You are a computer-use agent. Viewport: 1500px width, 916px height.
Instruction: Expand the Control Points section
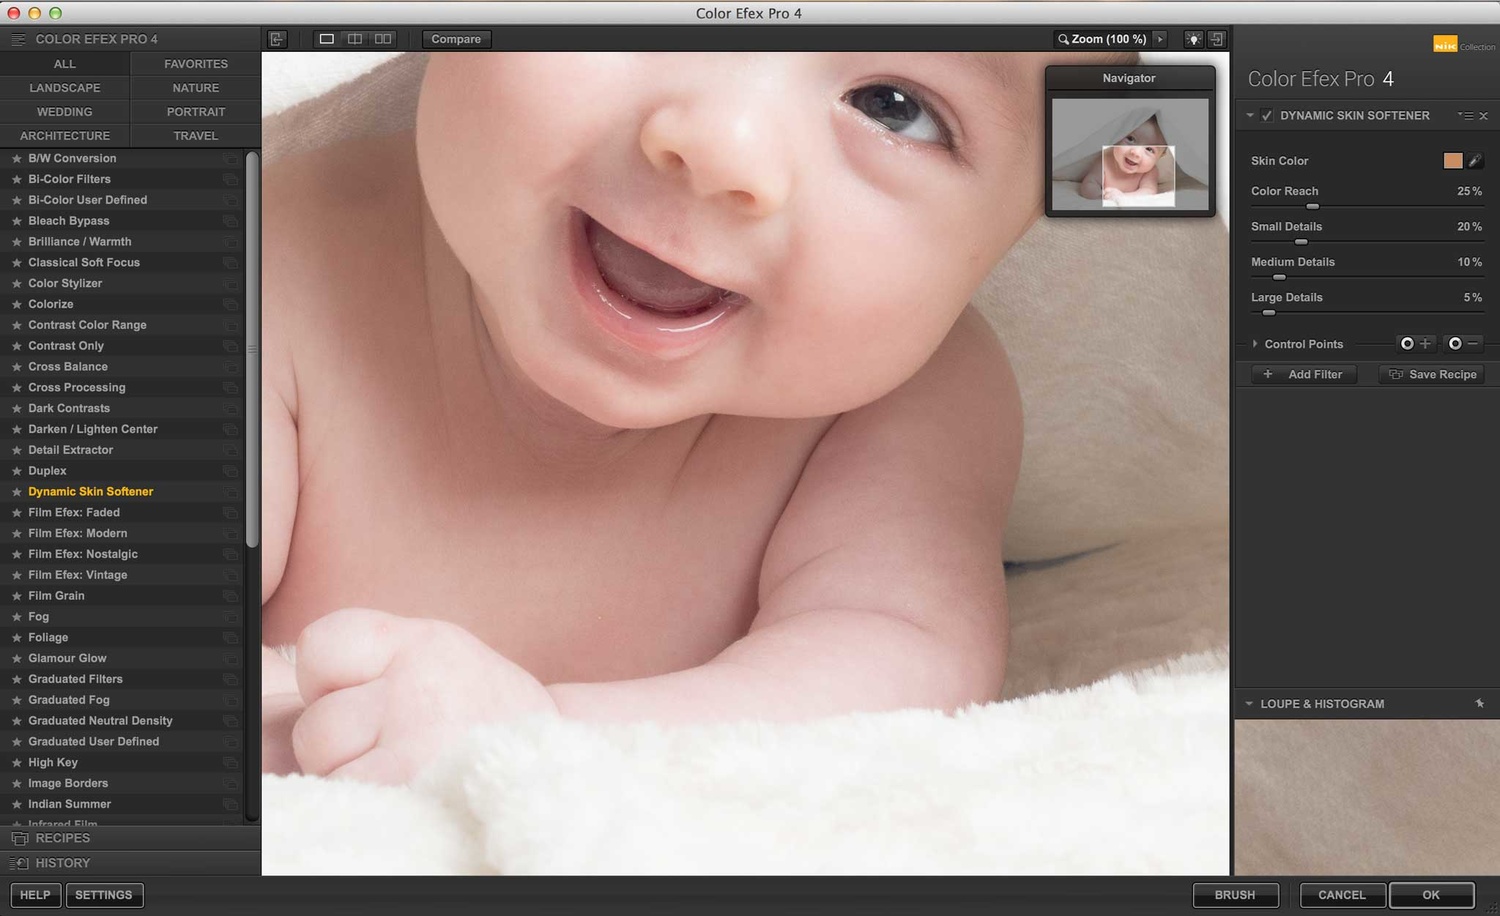click(x=1255, y=344)
